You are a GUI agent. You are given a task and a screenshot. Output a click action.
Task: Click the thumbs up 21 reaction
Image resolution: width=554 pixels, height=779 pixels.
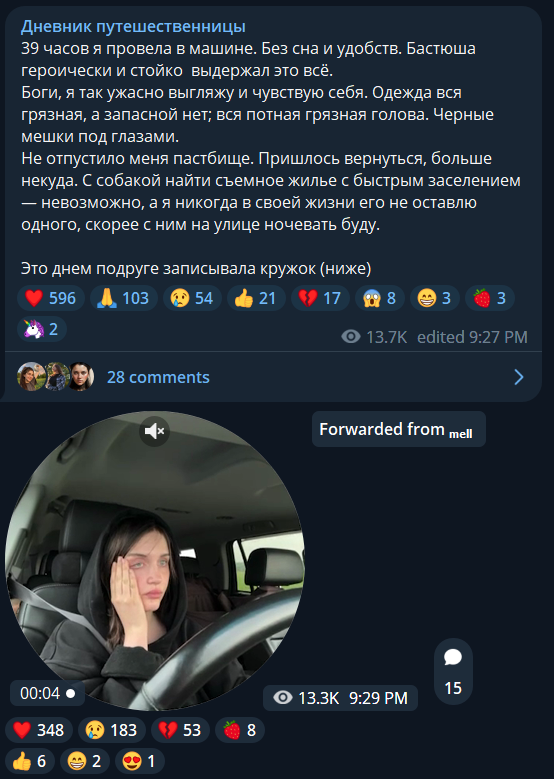point(256,298)
